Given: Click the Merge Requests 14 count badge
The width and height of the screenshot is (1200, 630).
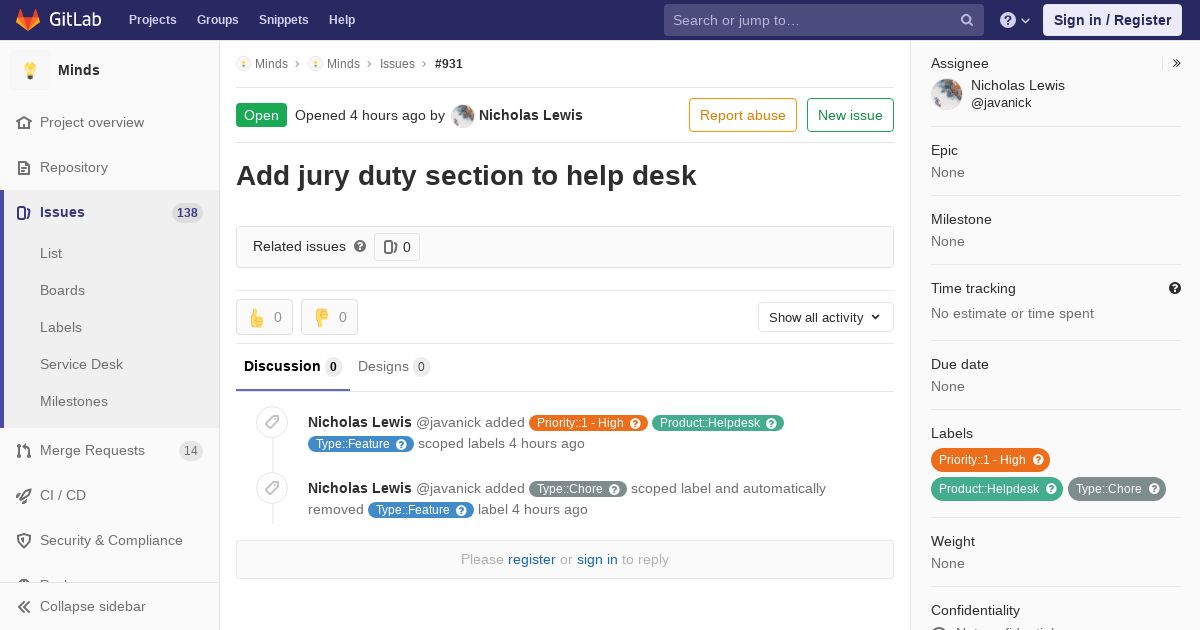Looking at the screenshot, I should (190, 451).
